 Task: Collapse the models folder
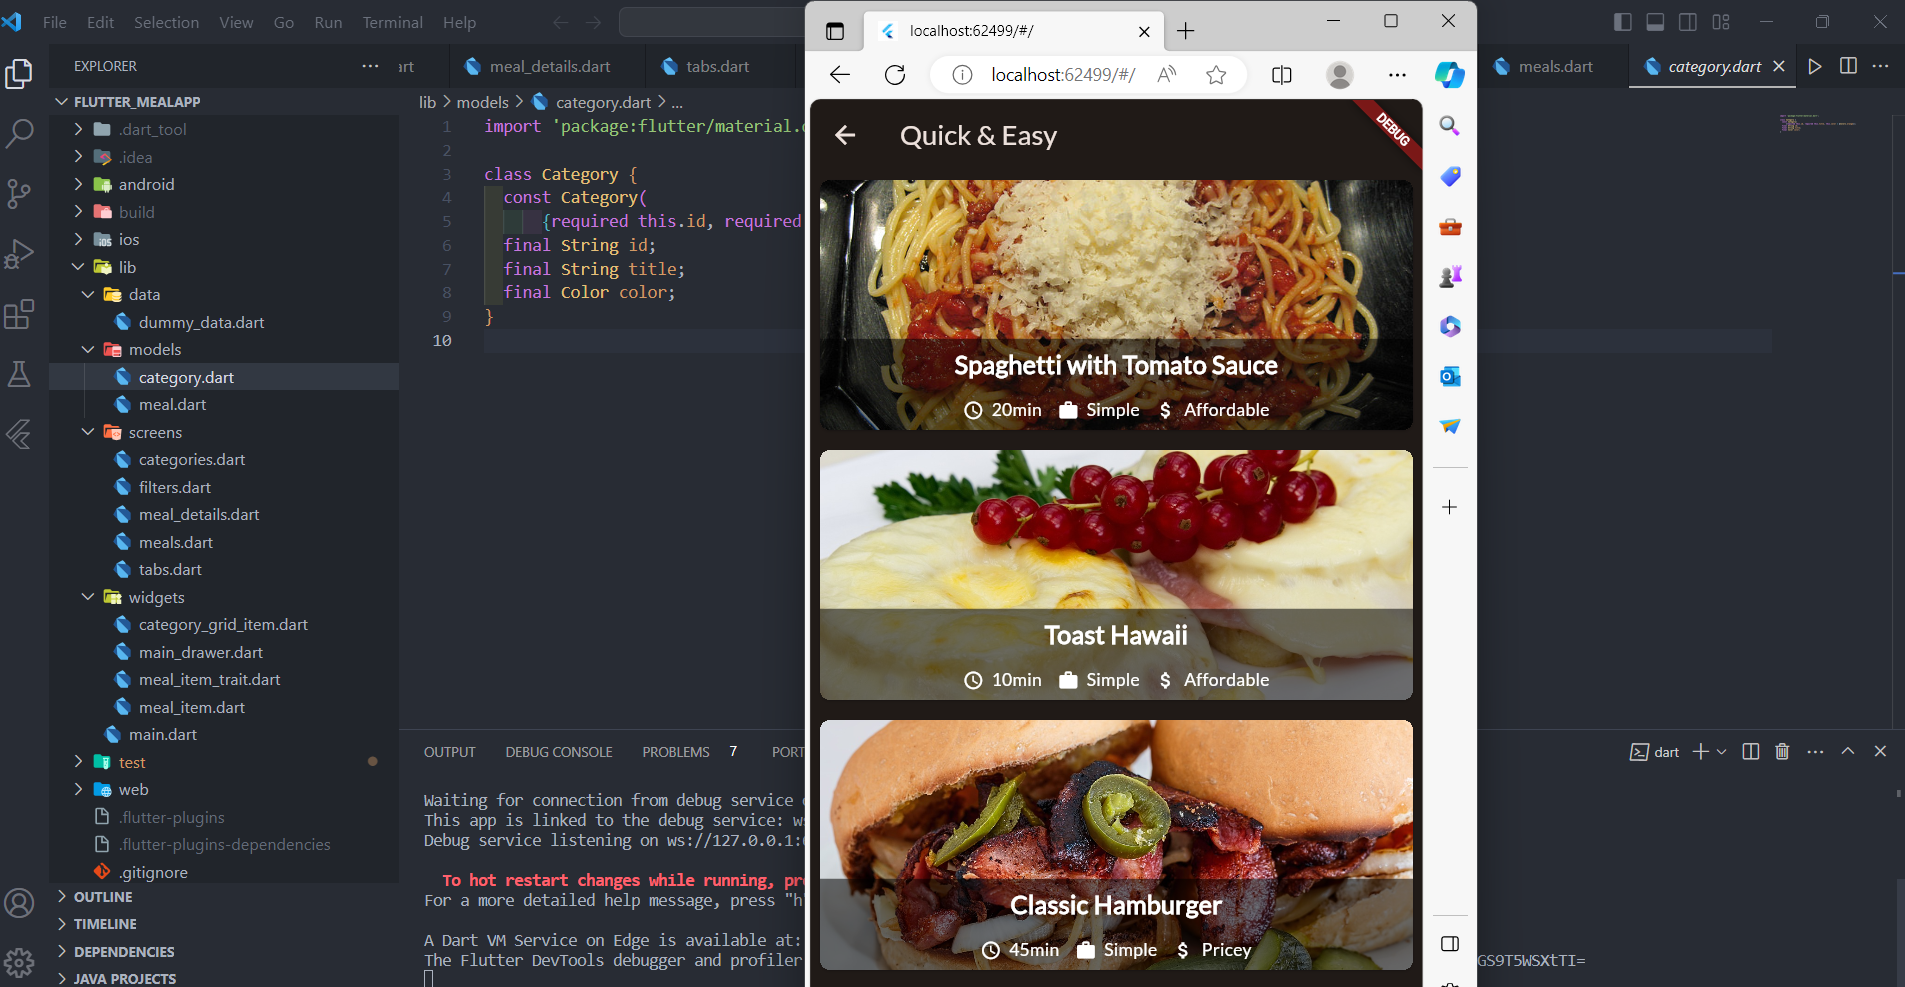click(x=154, y=349)
